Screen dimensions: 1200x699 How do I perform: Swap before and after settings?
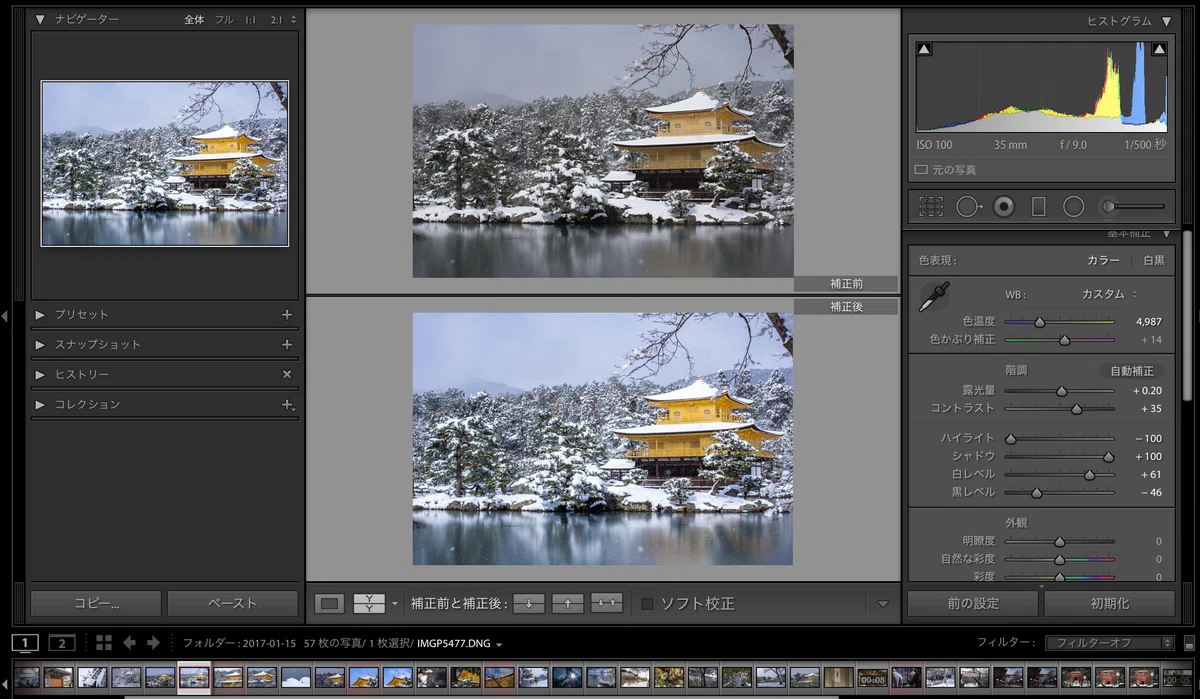[606, 603]
